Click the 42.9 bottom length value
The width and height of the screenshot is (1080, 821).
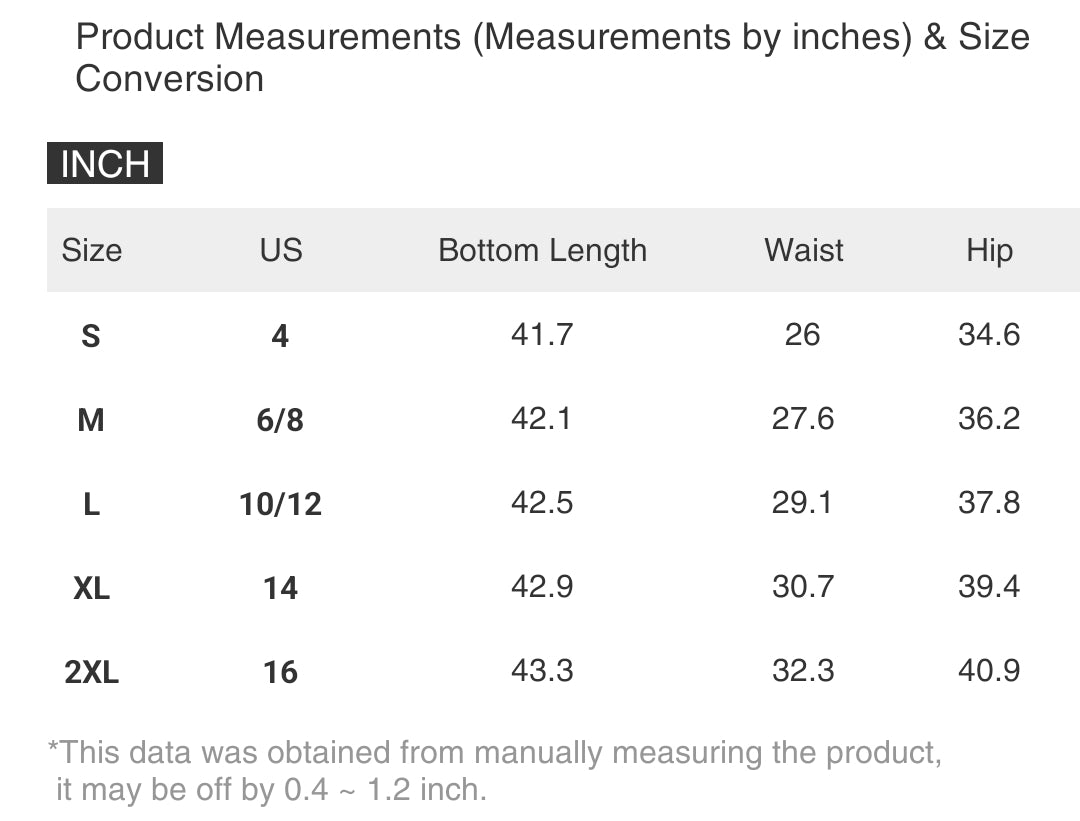click(x=542, y=586)
